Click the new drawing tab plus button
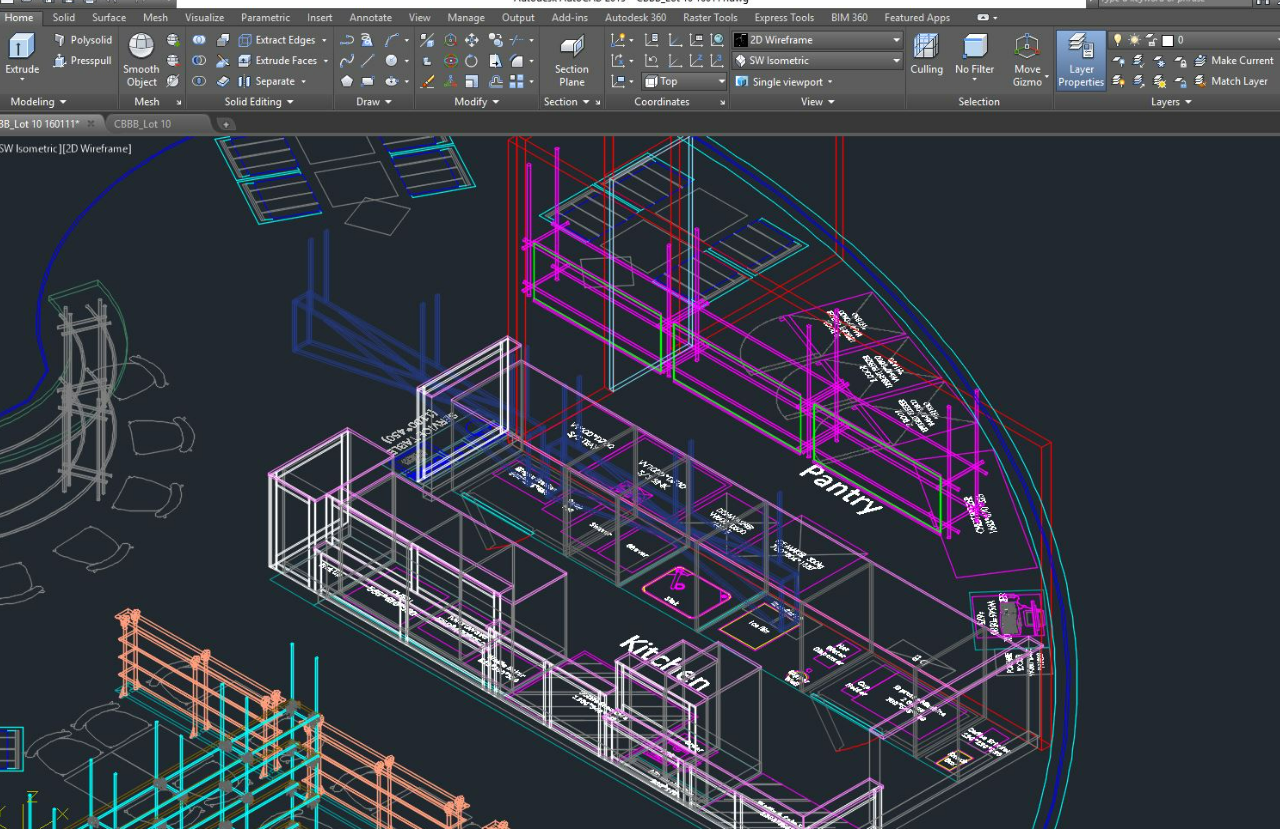Screen dimensions: 1280x829 (x=226, y=124)
